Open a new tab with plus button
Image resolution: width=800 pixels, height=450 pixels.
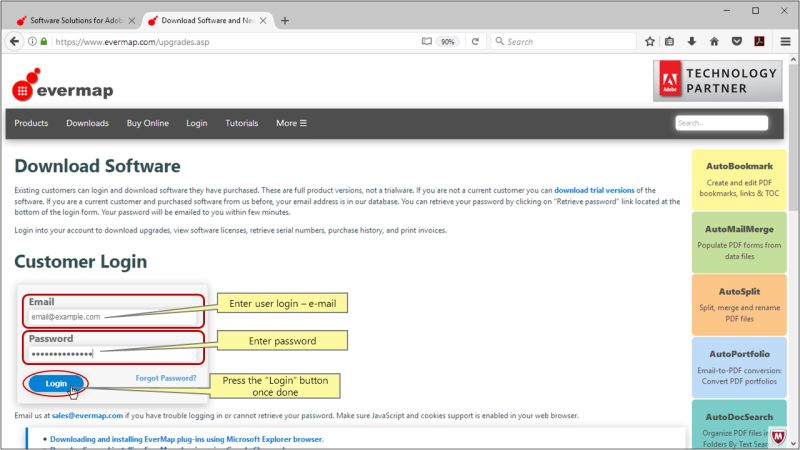click(x=285, y=20)
